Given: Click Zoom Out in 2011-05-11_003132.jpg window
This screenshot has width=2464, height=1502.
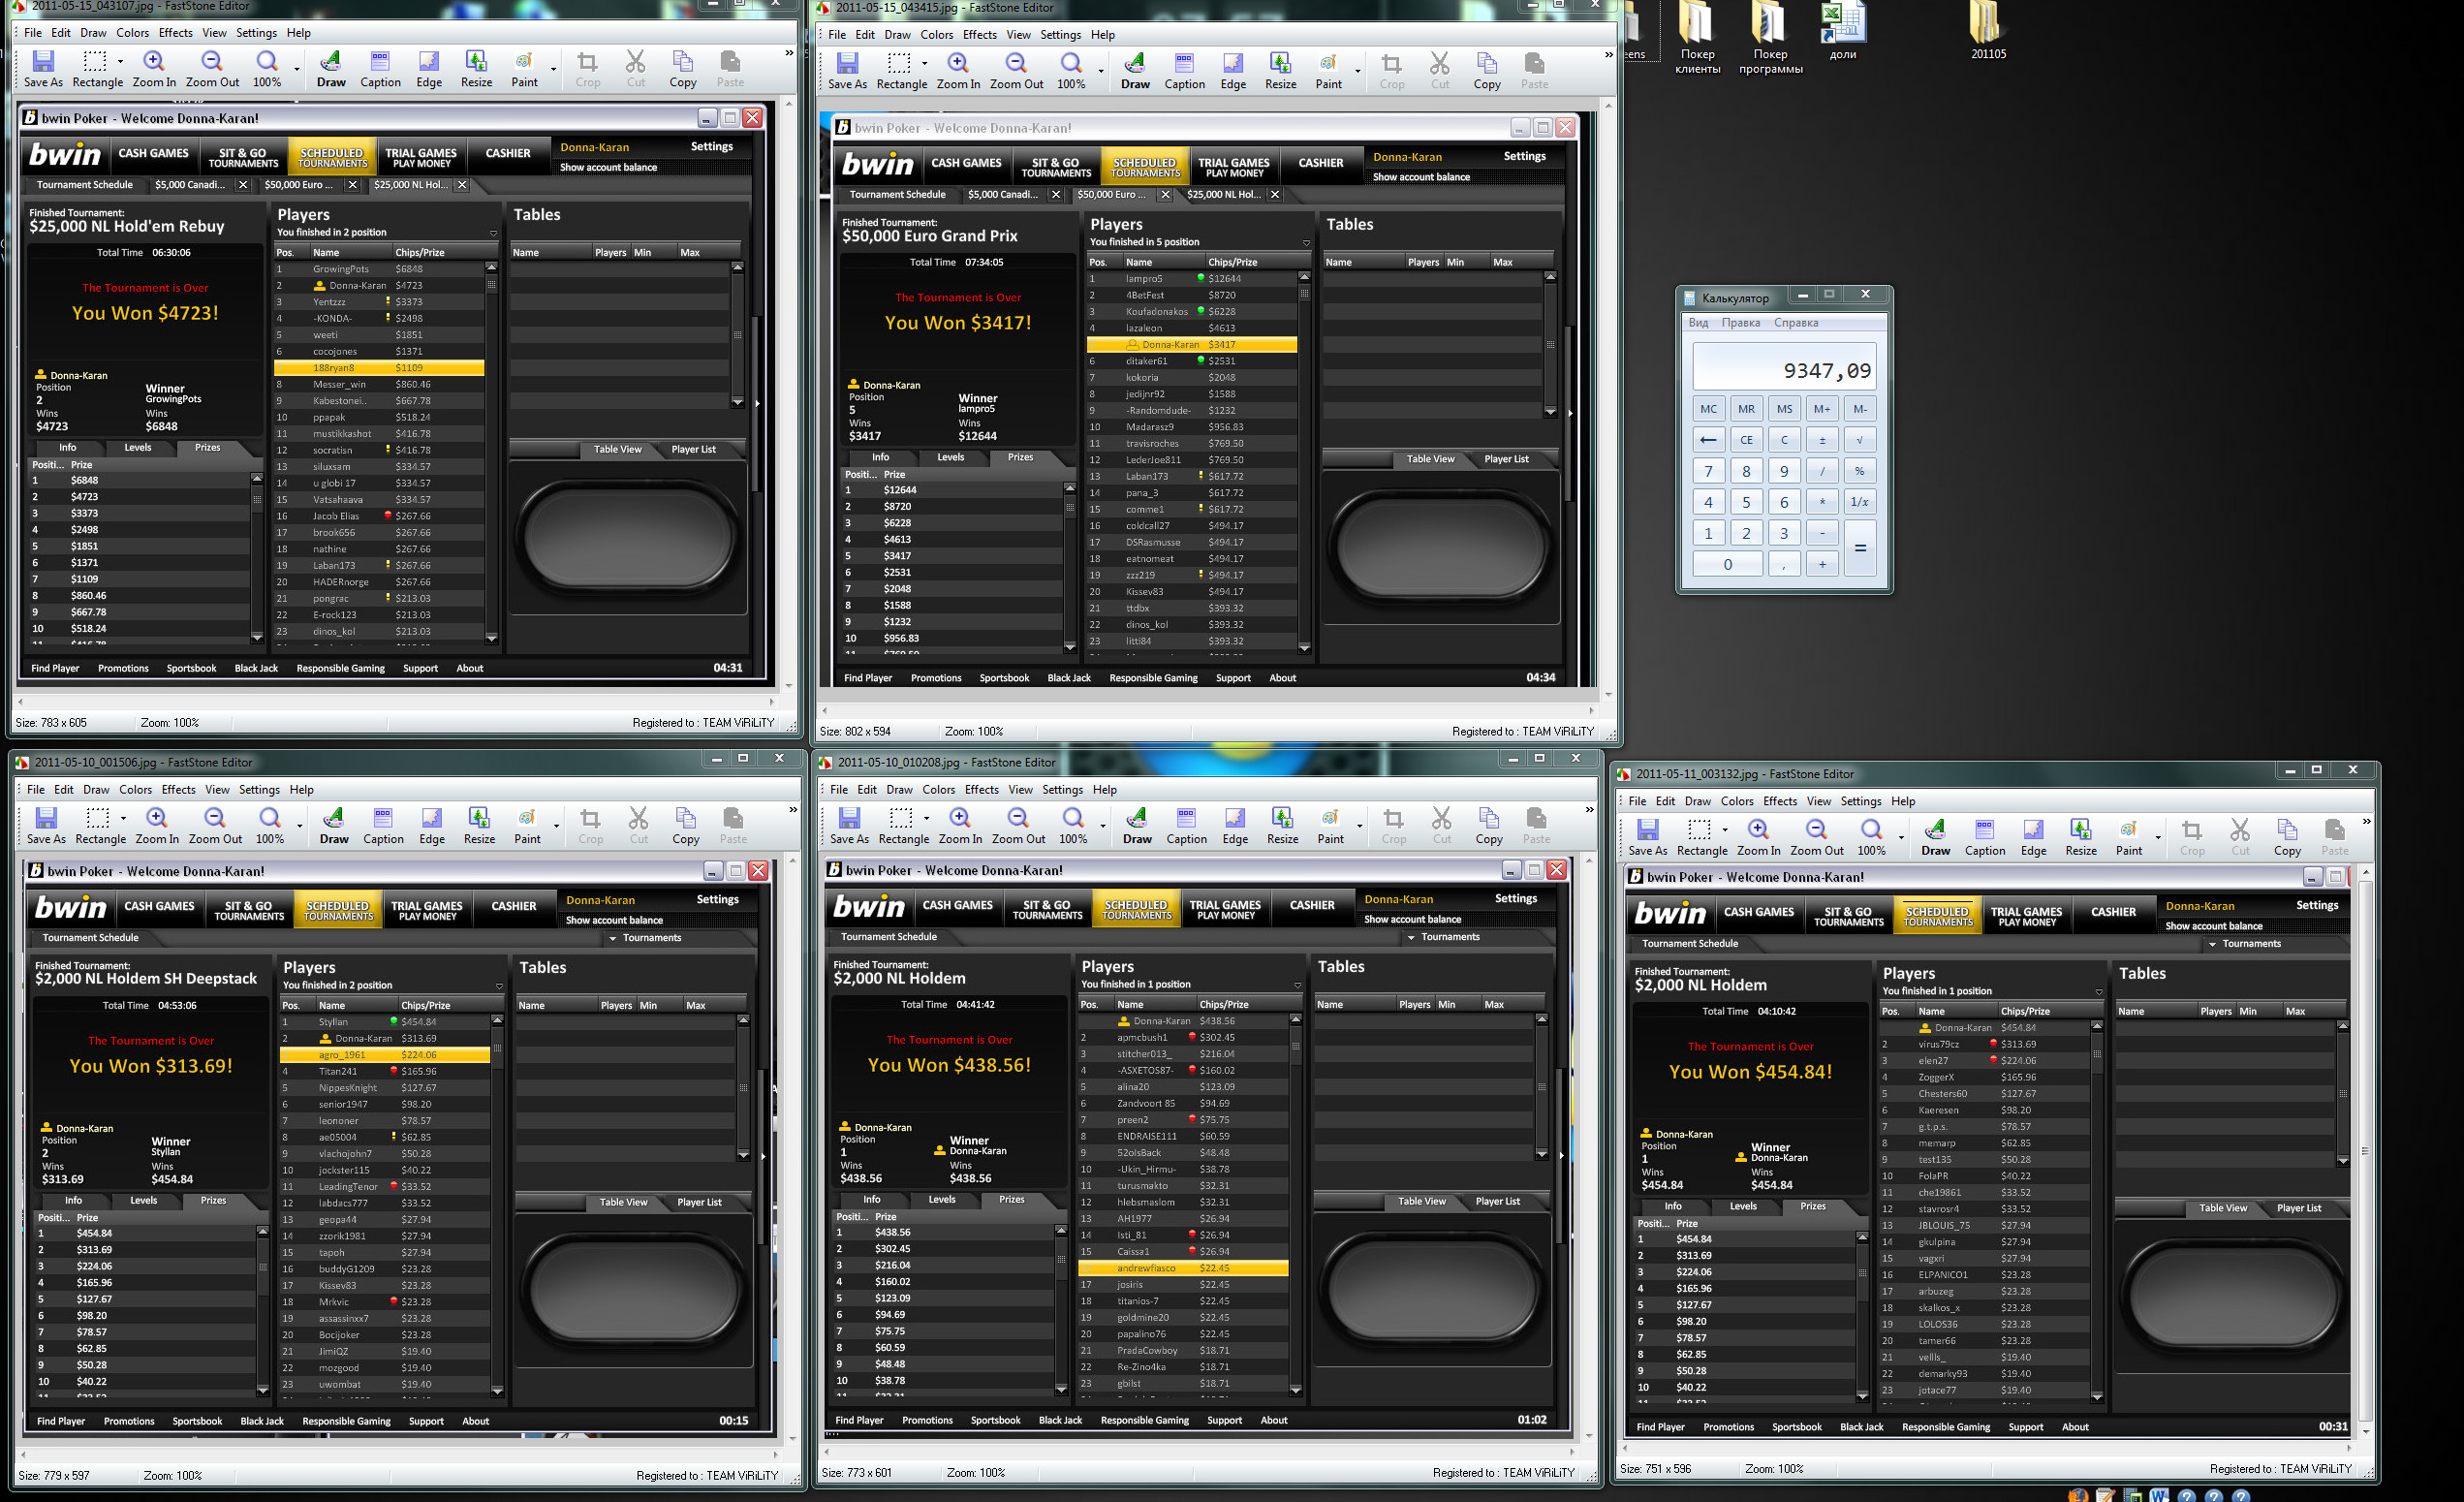Looking at the screenshot, I should [x=1816, y=838].
